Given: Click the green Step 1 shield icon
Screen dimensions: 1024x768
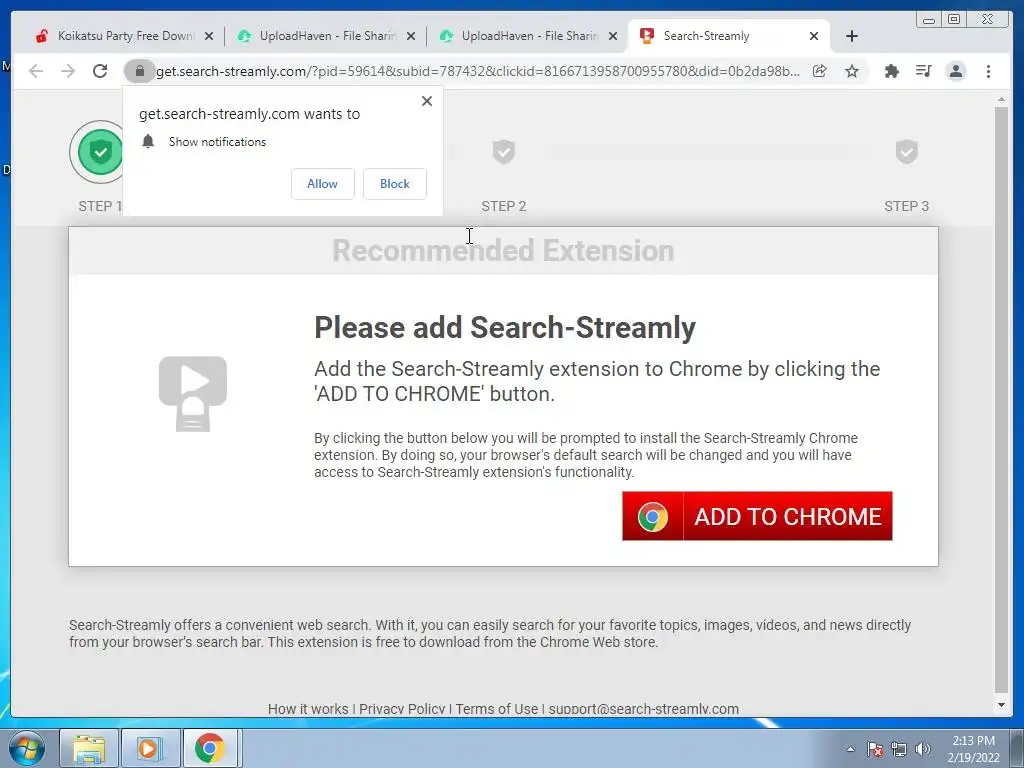Looking at the screenshot, I should coord(100,152).
